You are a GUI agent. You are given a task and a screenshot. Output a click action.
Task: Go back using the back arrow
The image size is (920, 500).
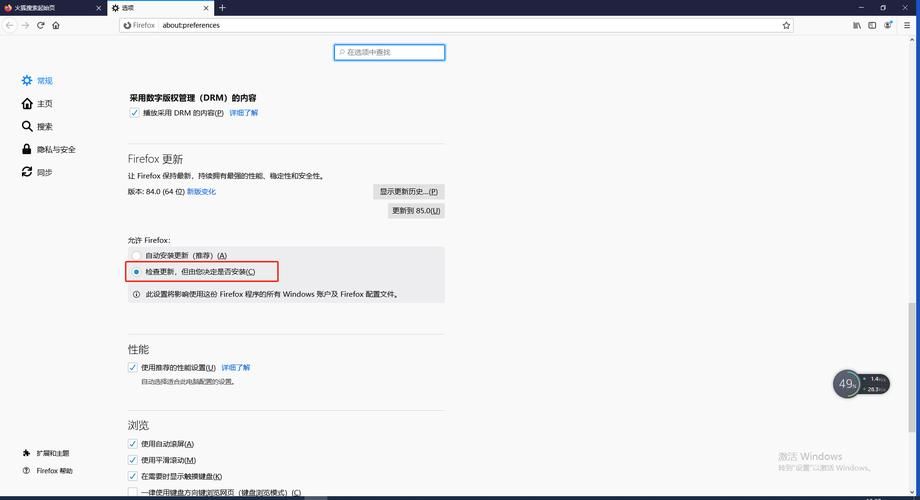tap(9, 25)
